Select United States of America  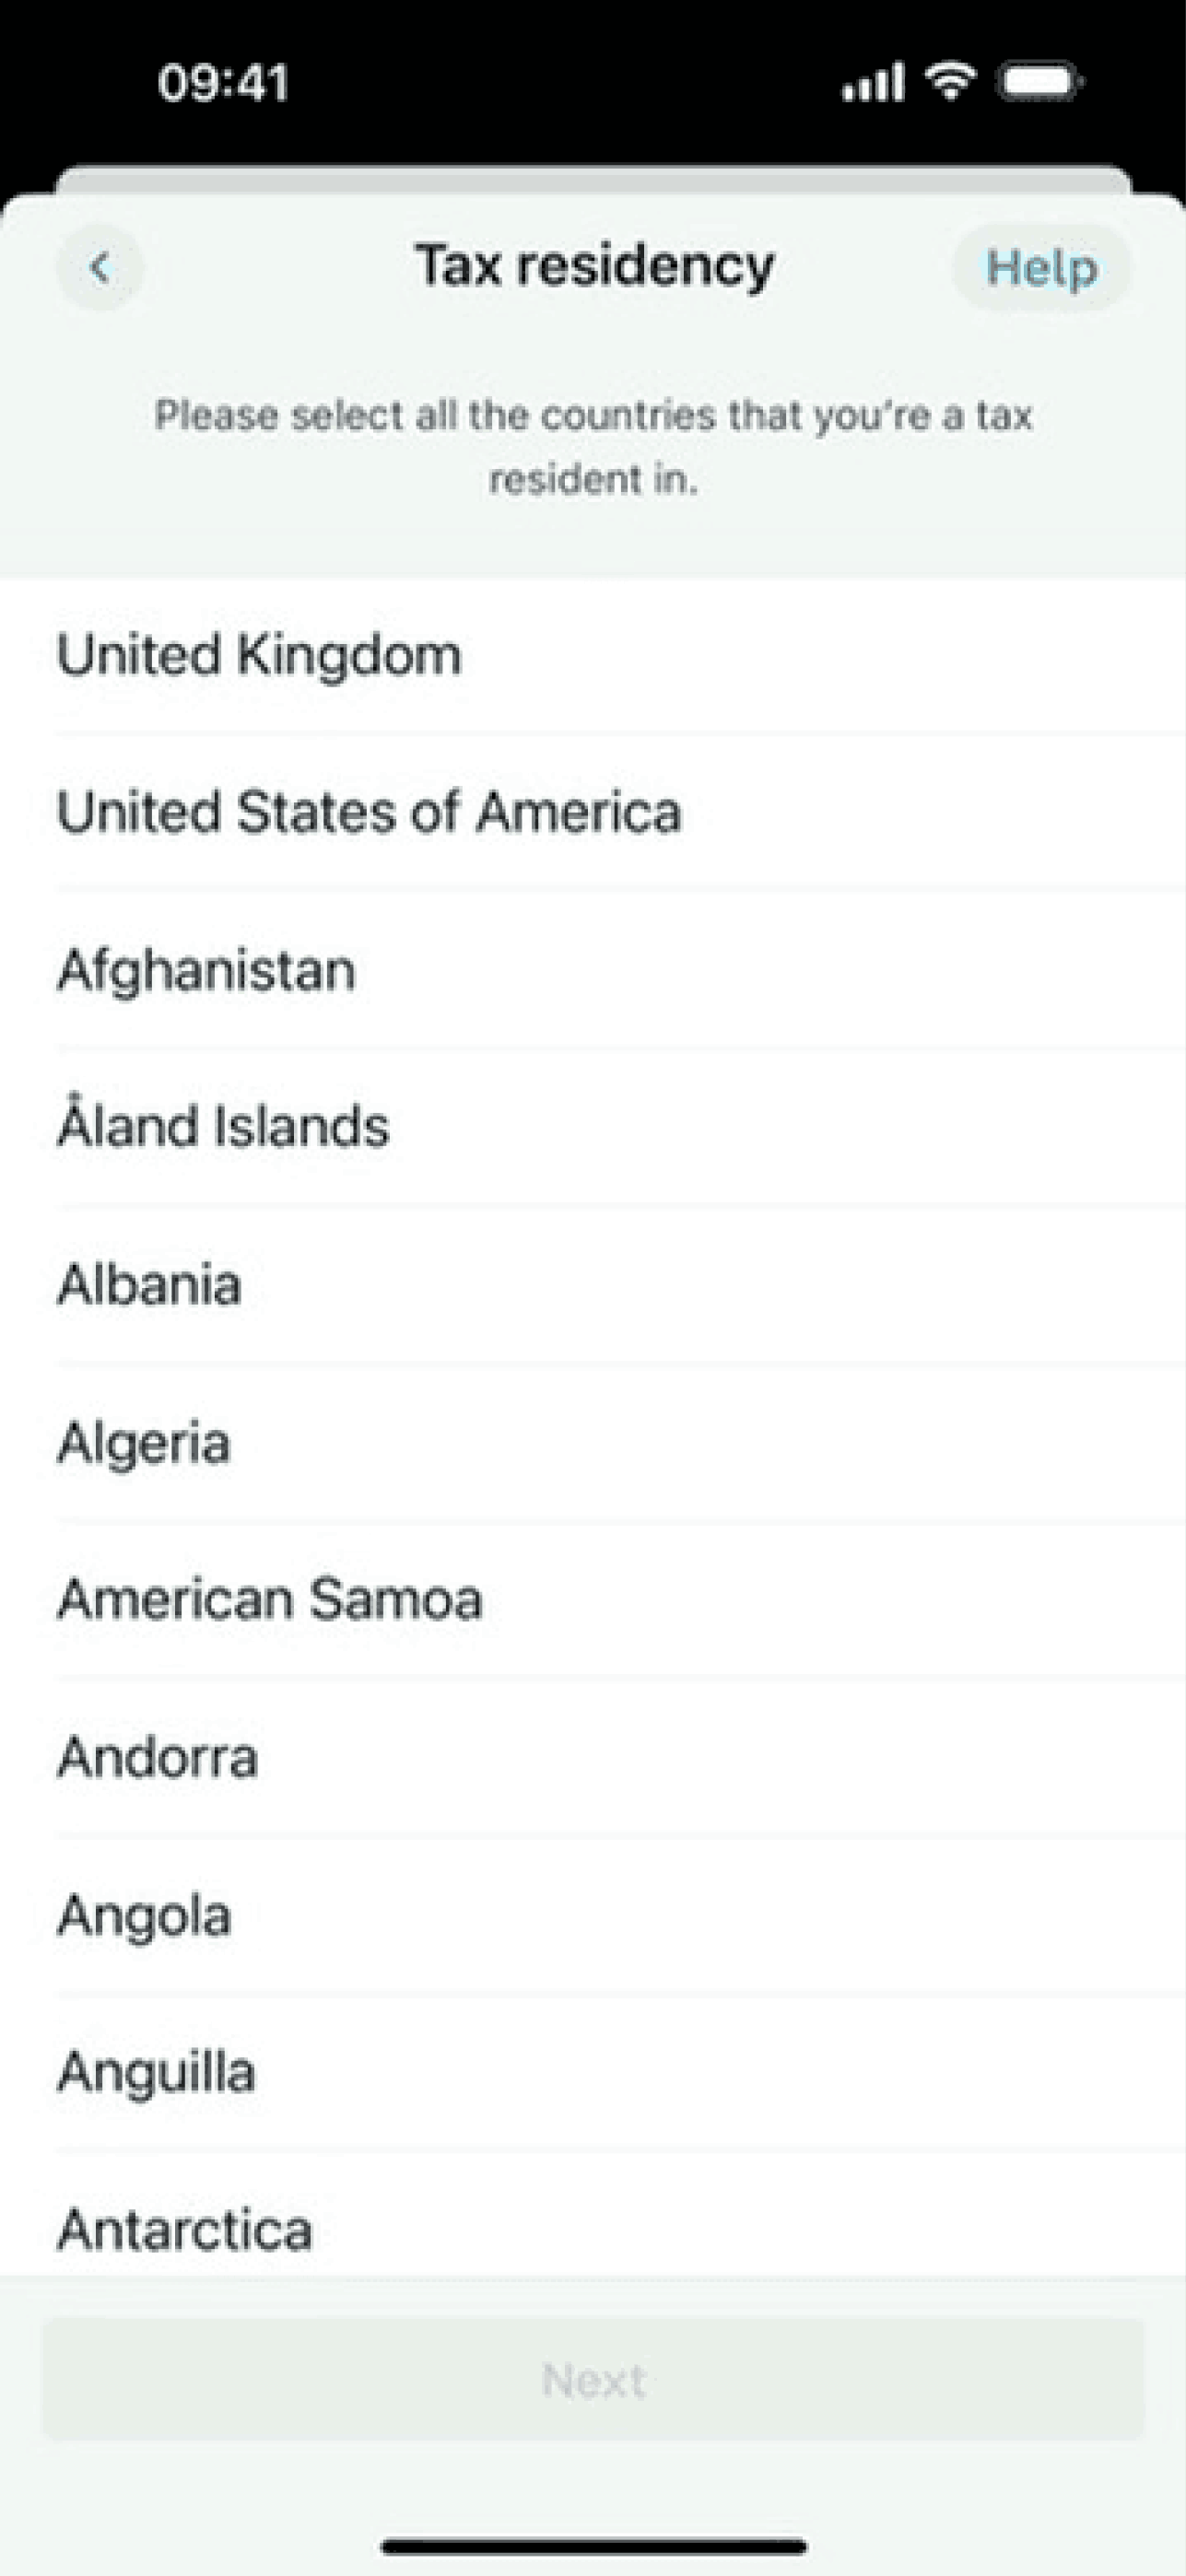click(x=369, y=811)
